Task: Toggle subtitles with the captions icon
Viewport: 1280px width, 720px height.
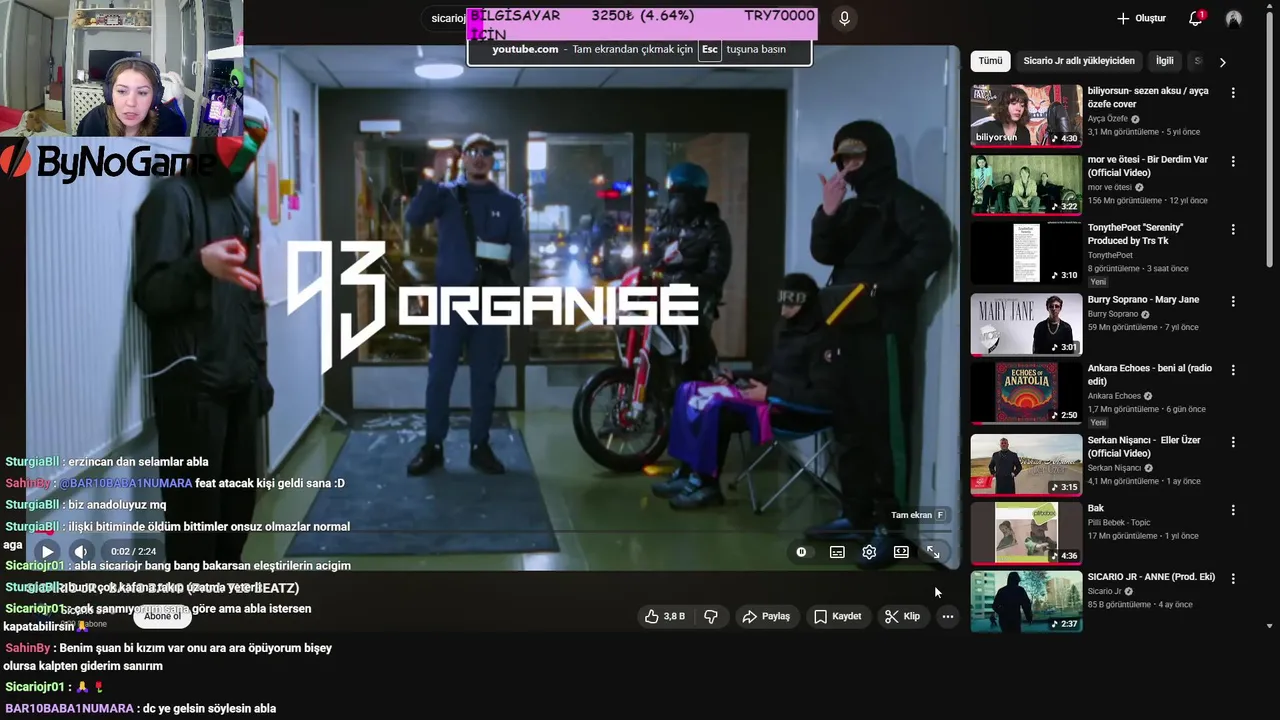Action: pyautogui.click(x=837, y=552)
